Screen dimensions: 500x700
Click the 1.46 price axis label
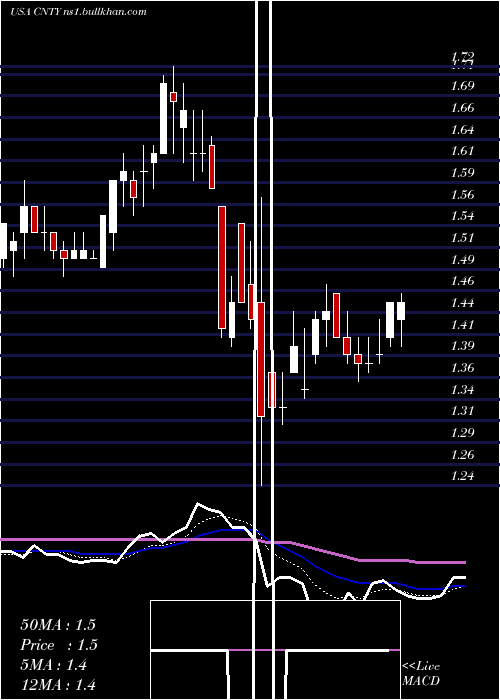pyautogui.click(x=462, y=281)
